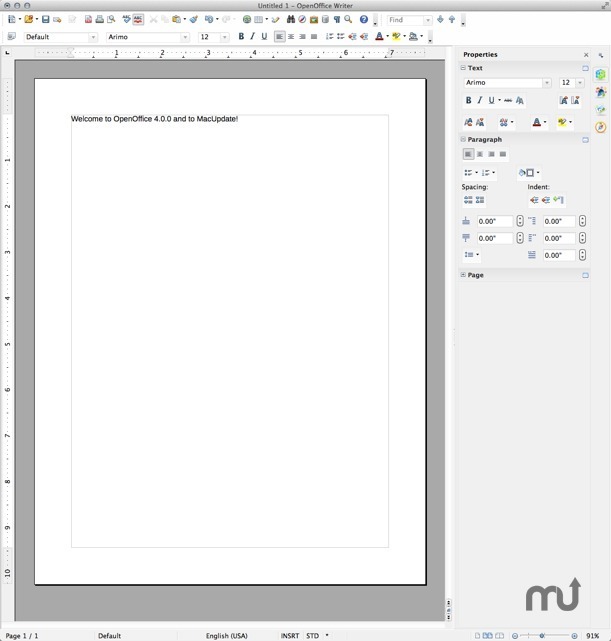Click the Save document icon in toolbar
611x641 pixels.
(45, 19)
